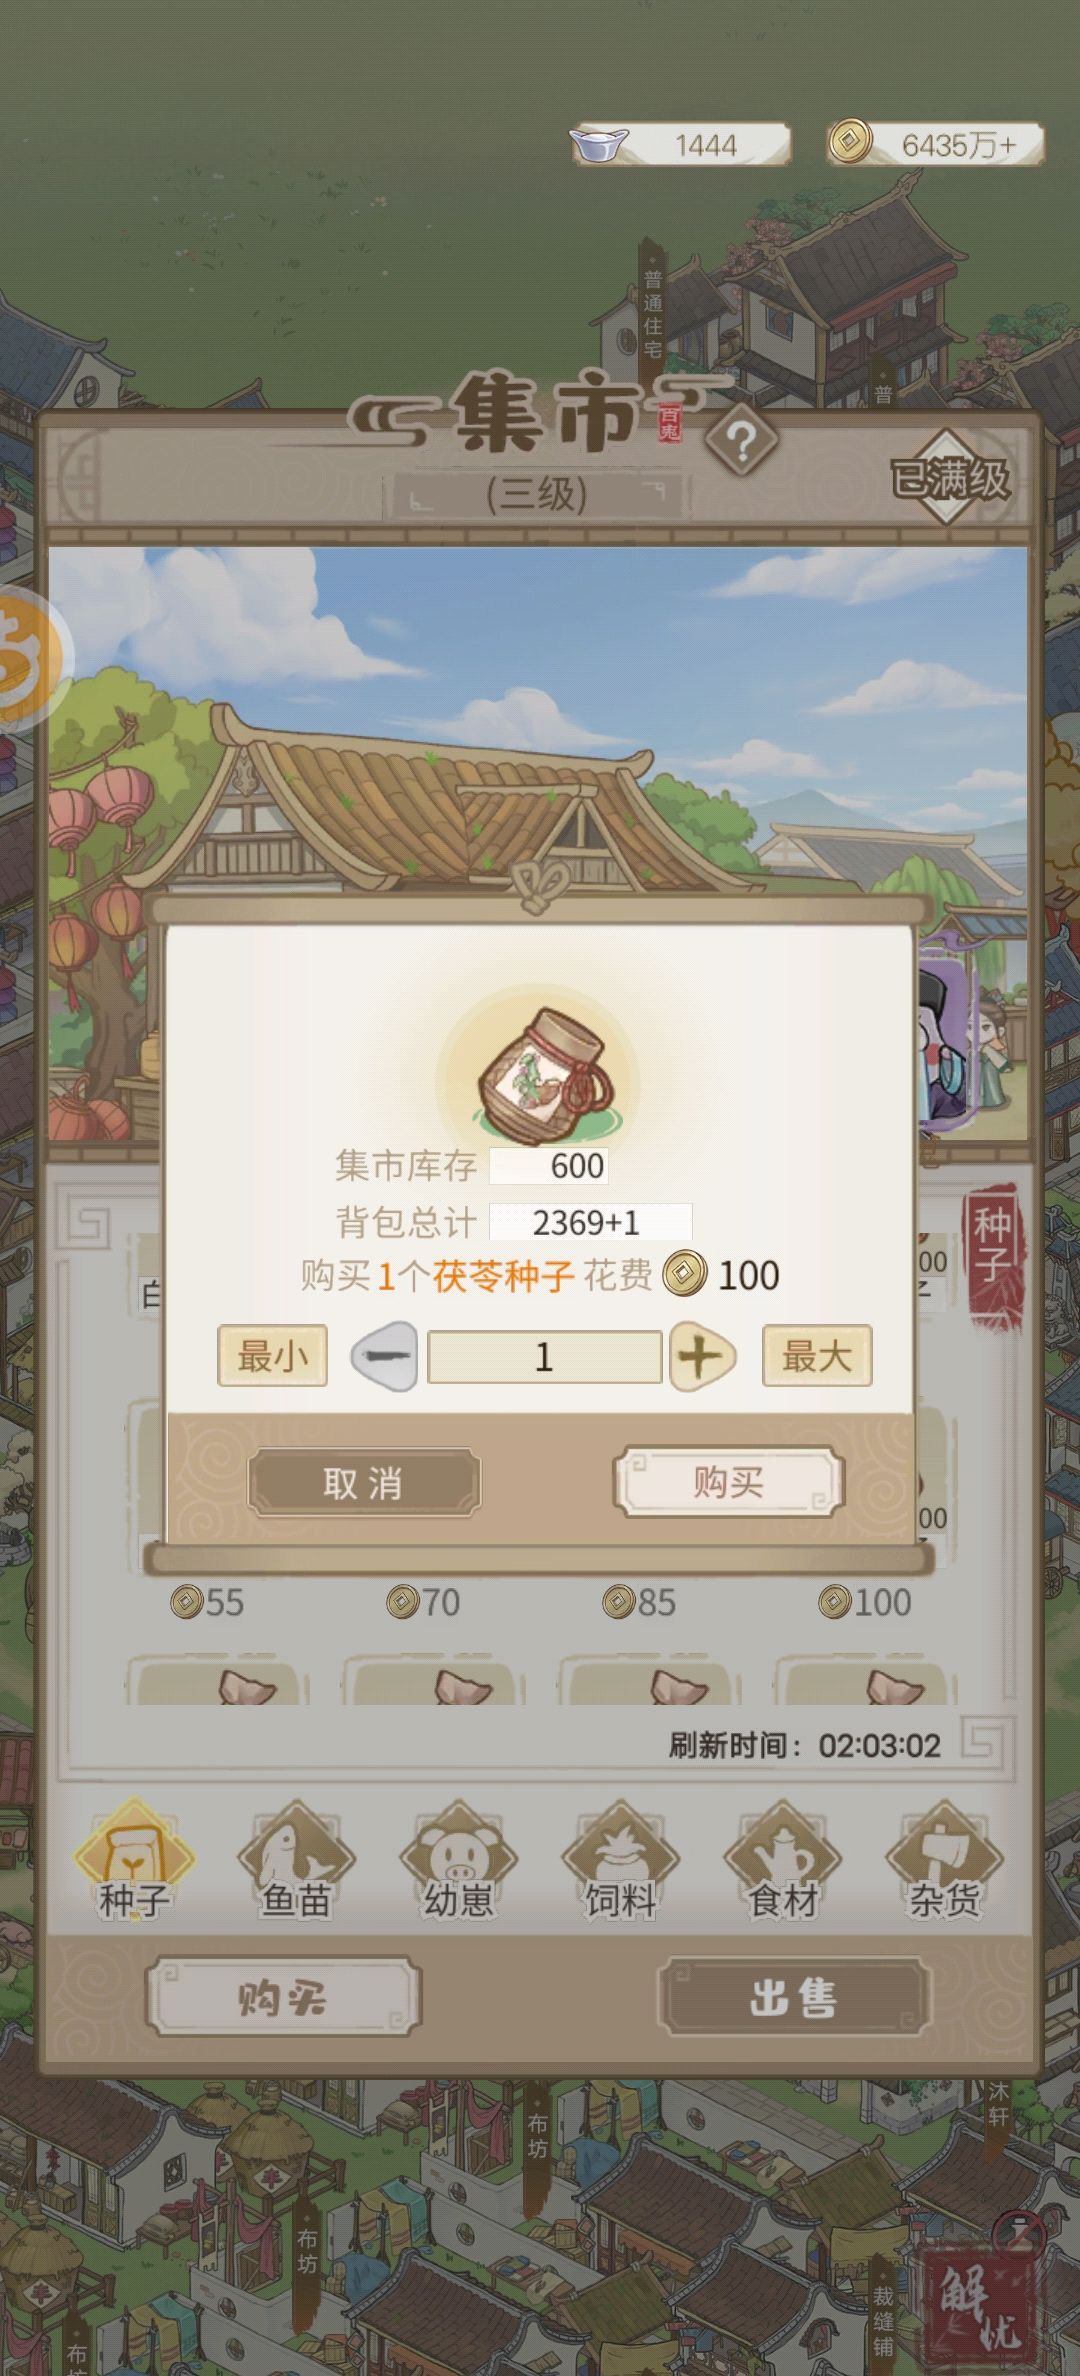Viewport: 1080px width, 2376px height.
Task: Set quantity to 最大 maximum
Action: 817,1356
